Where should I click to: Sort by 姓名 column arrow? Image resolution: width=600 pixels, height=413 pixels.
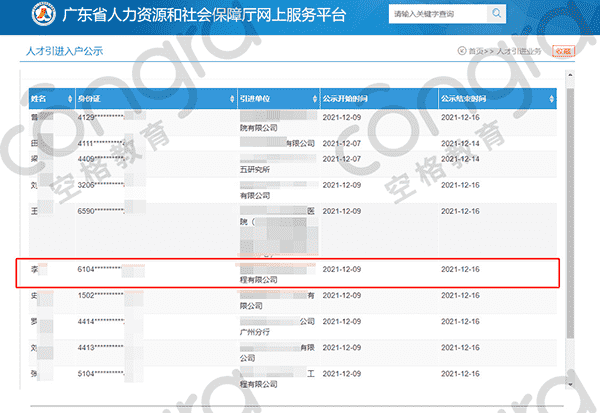tap(70, 99)
